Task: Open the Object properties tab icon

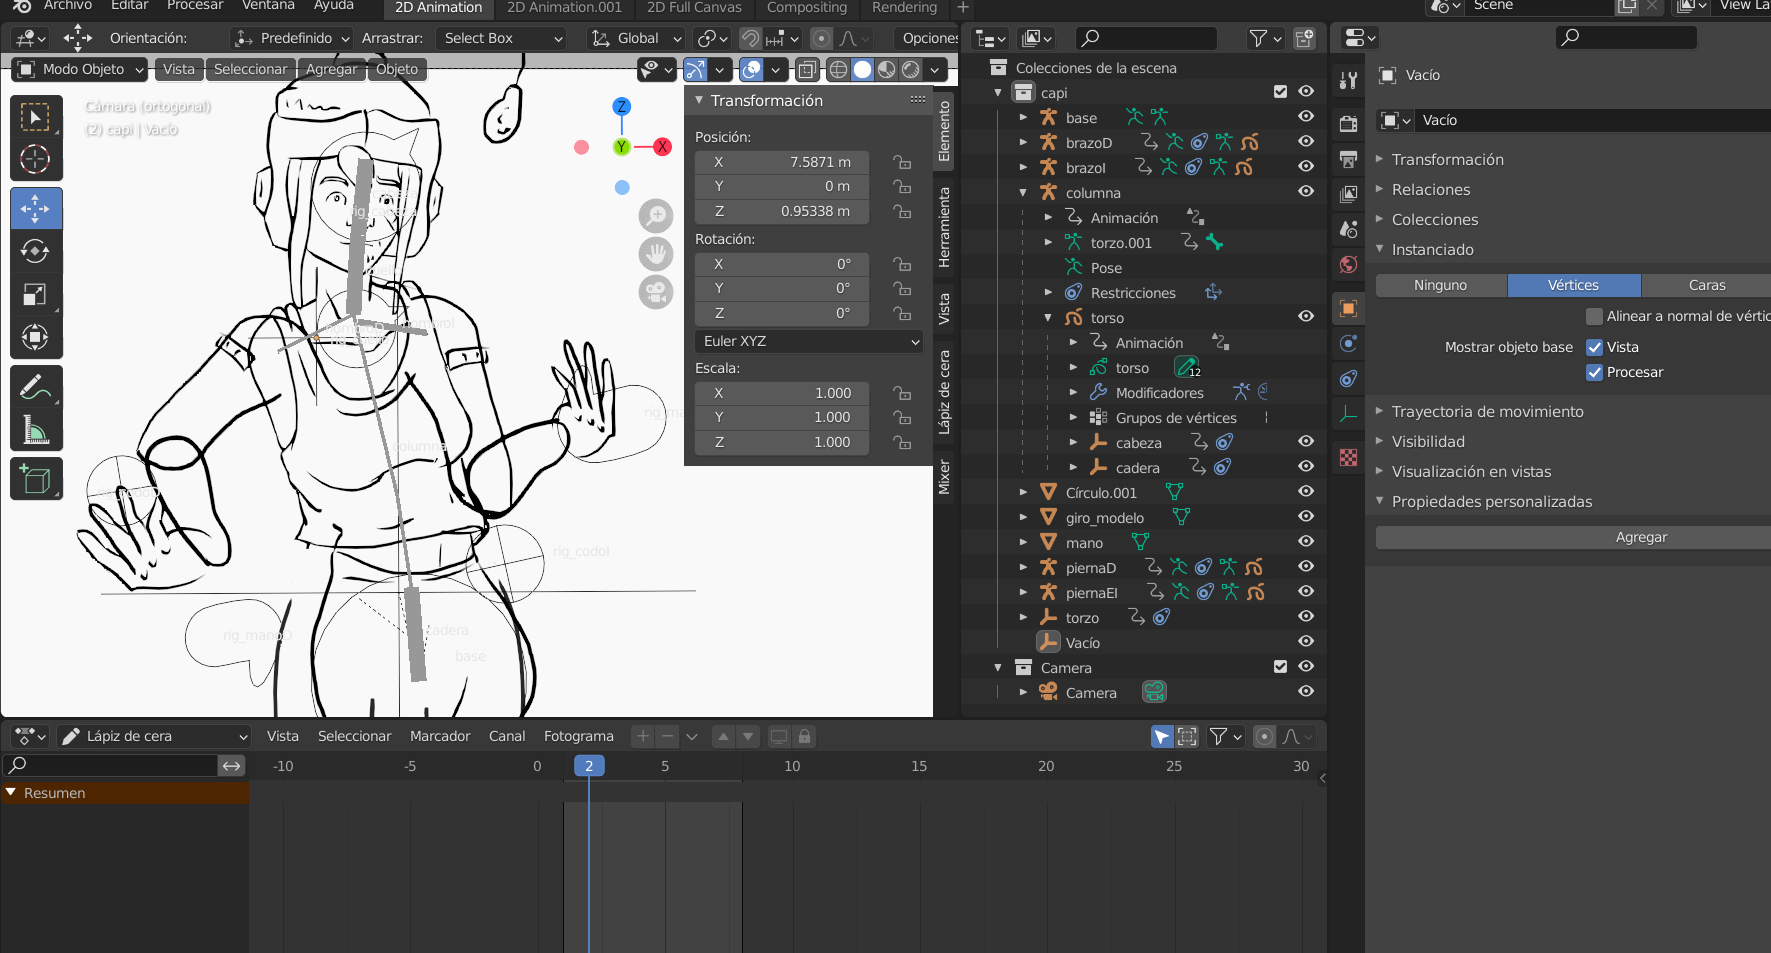Action: (x=1348, y=308)
